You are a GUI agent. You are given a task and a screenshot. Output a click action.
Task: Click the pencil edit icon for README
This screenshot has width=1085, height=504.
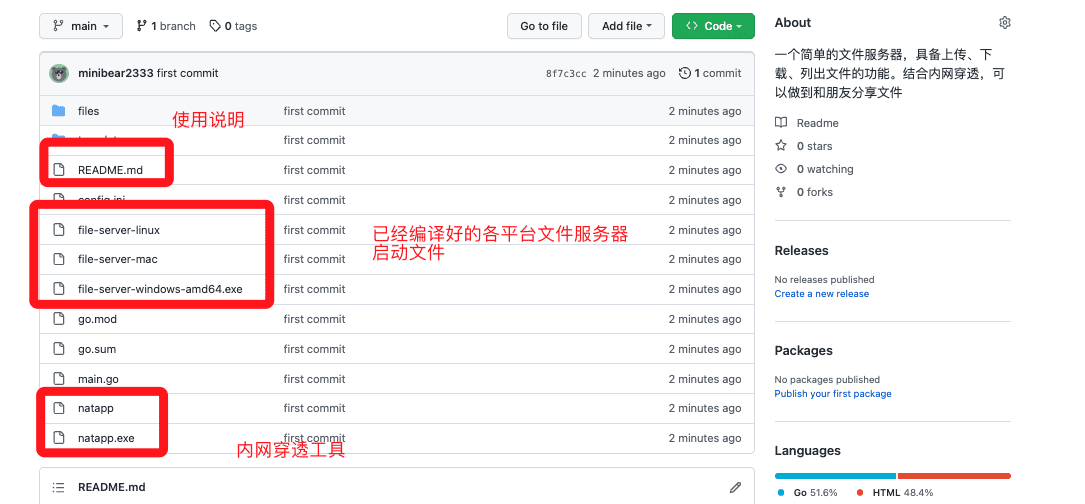coord(736,487)
